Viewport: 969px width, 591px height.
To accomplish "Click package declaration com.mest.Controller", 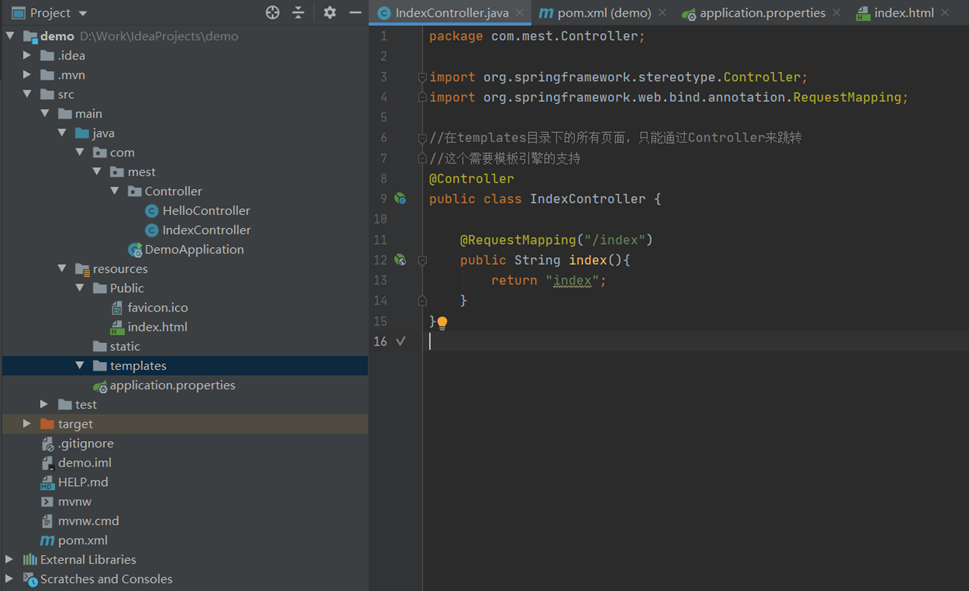I will click(x=564, y=36).
